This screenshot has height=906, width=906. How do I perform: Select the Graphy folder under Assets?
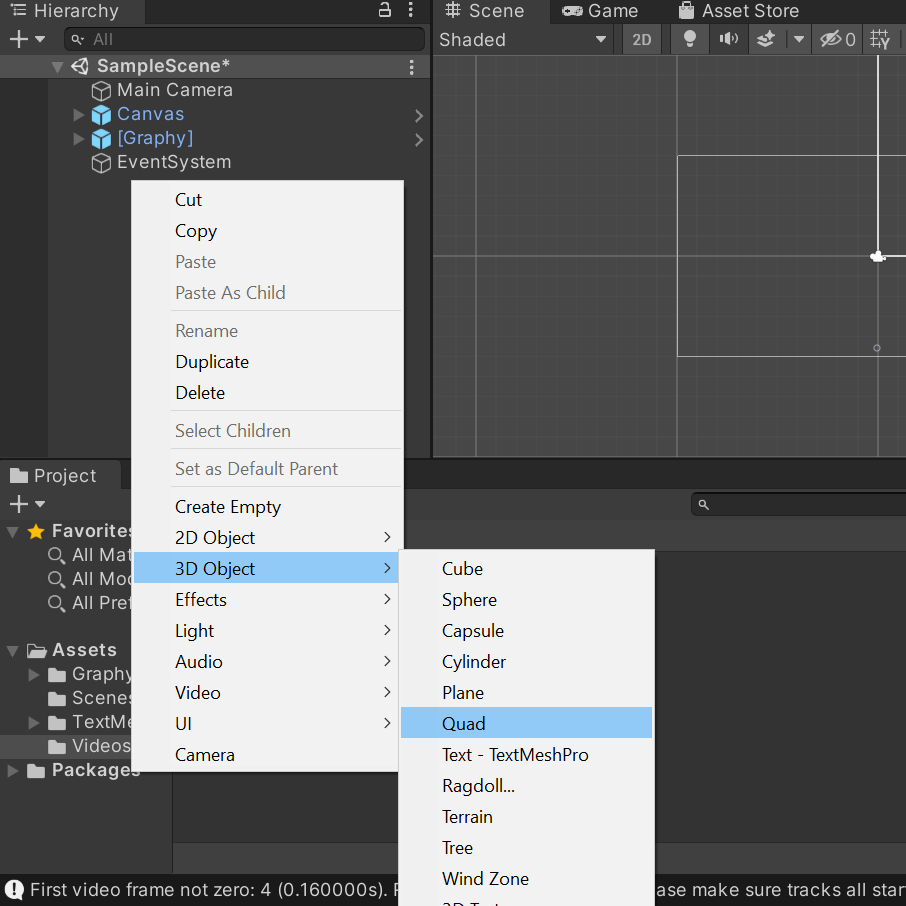[x=101, y=674]
